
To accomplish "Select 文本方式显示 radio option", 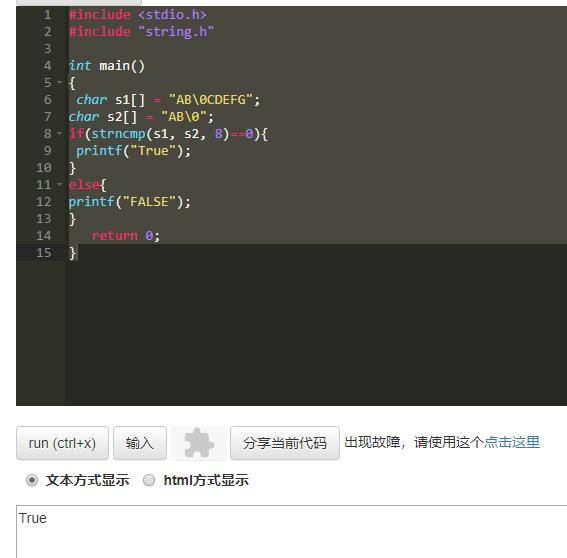I will pos(32,480).
